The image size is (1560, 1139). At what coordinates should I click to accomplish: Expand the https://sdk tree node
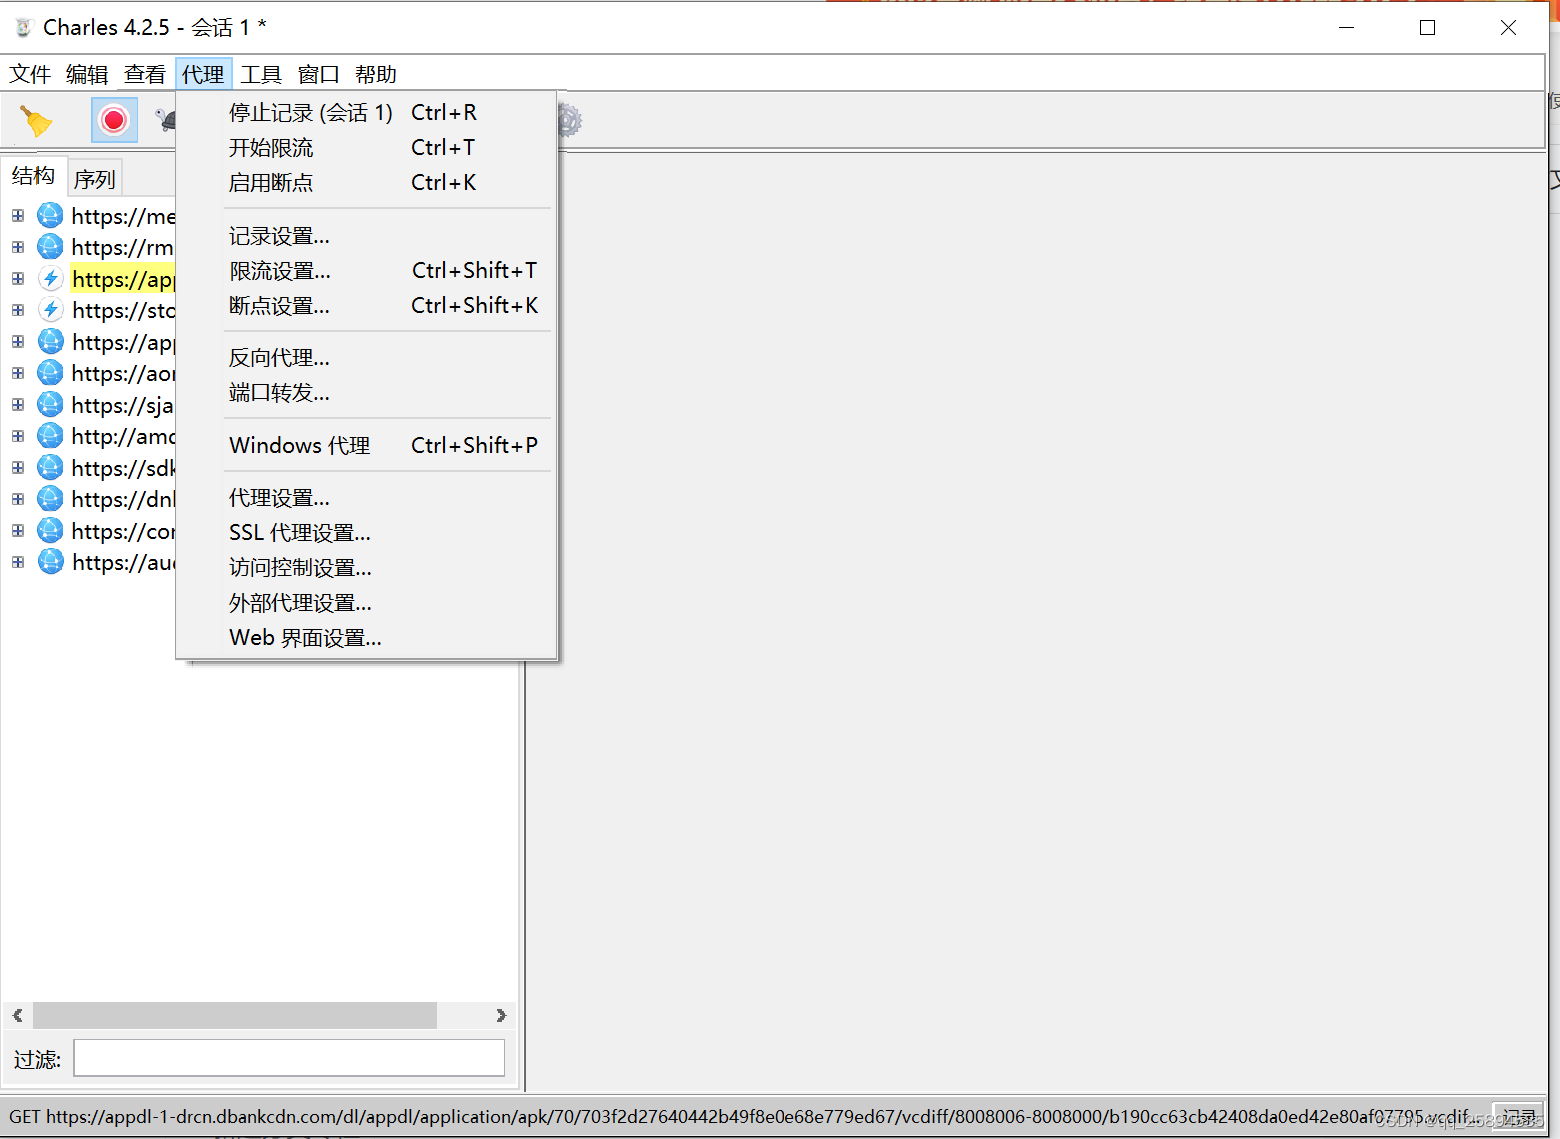point(18,468)
